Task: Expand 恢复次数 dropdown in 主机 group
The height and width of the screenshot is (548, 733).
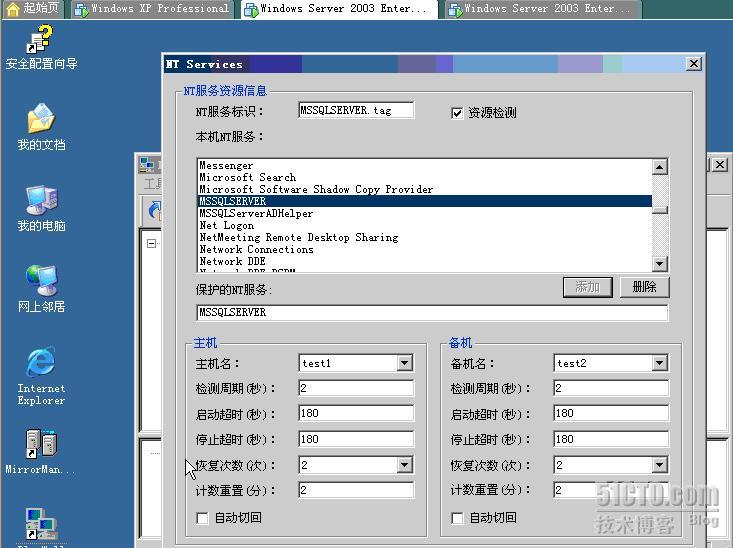Action: coord(404,465)
